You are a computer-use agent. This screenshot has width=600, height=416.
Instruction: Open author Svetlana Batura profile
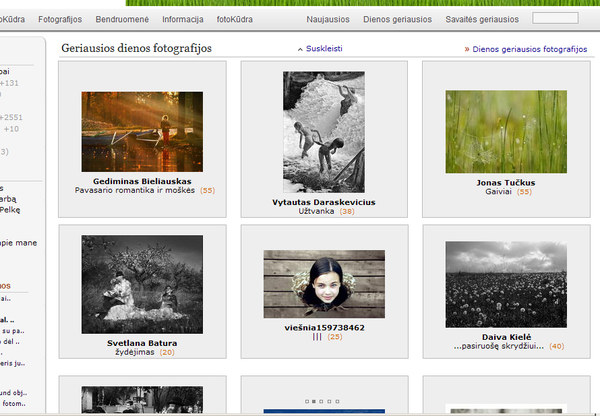point(141,343)
